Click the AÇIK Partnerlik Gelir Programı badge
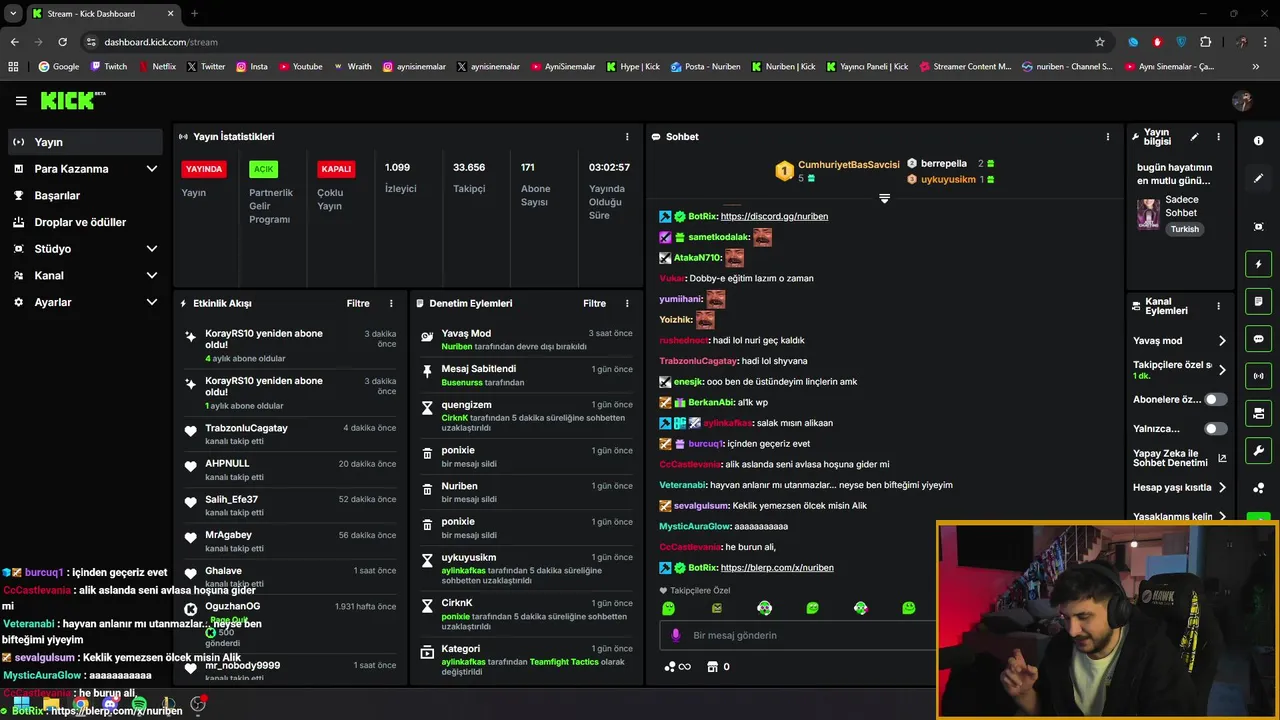The height and width of the screenshot is (720, 1280). pos(263,169)
